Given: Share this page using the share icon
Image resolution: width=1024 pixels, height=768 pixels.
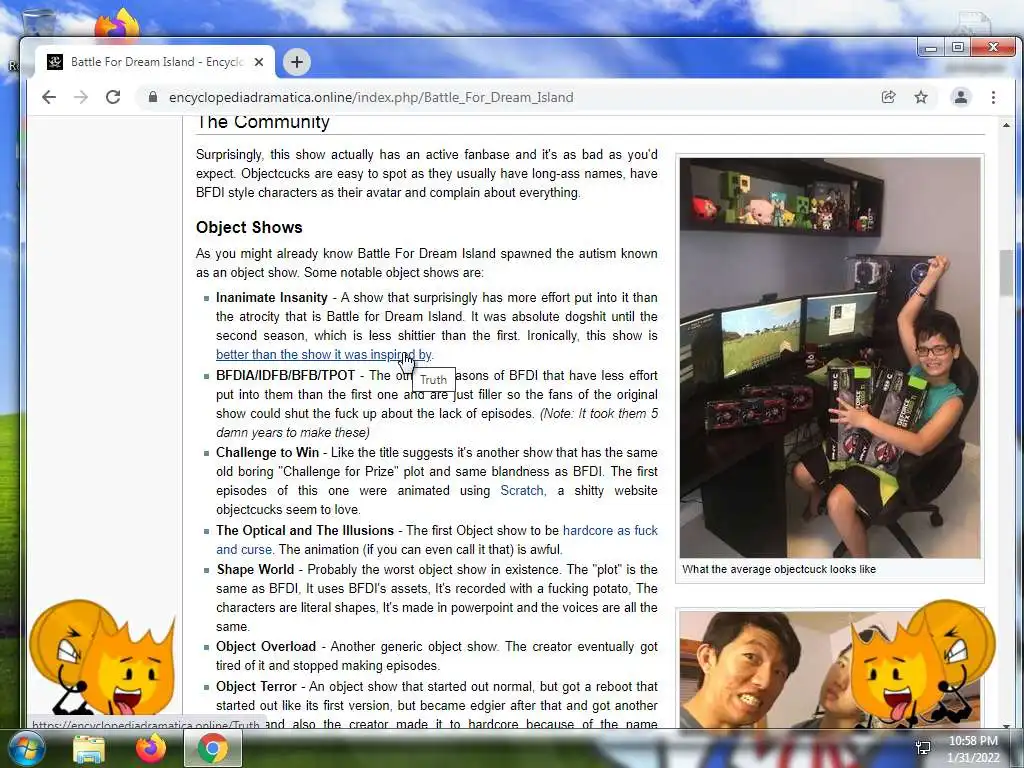Looking at the screenshot, I should (888, 97).
